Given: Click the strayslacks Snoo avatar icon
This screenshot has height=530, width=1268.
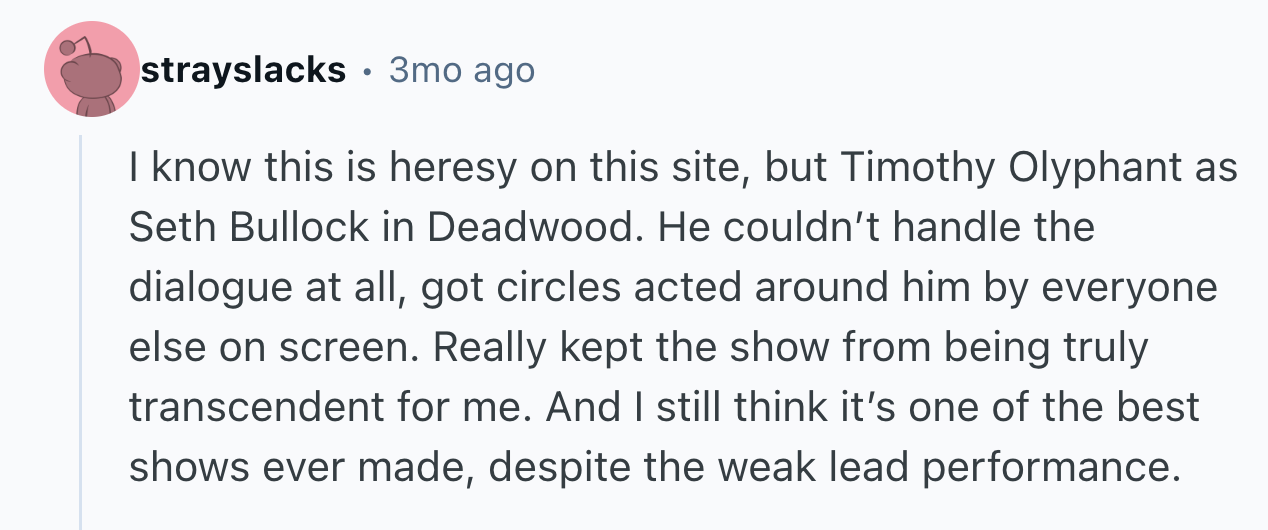Looking at the screenshot, I should tap(91, 70).
